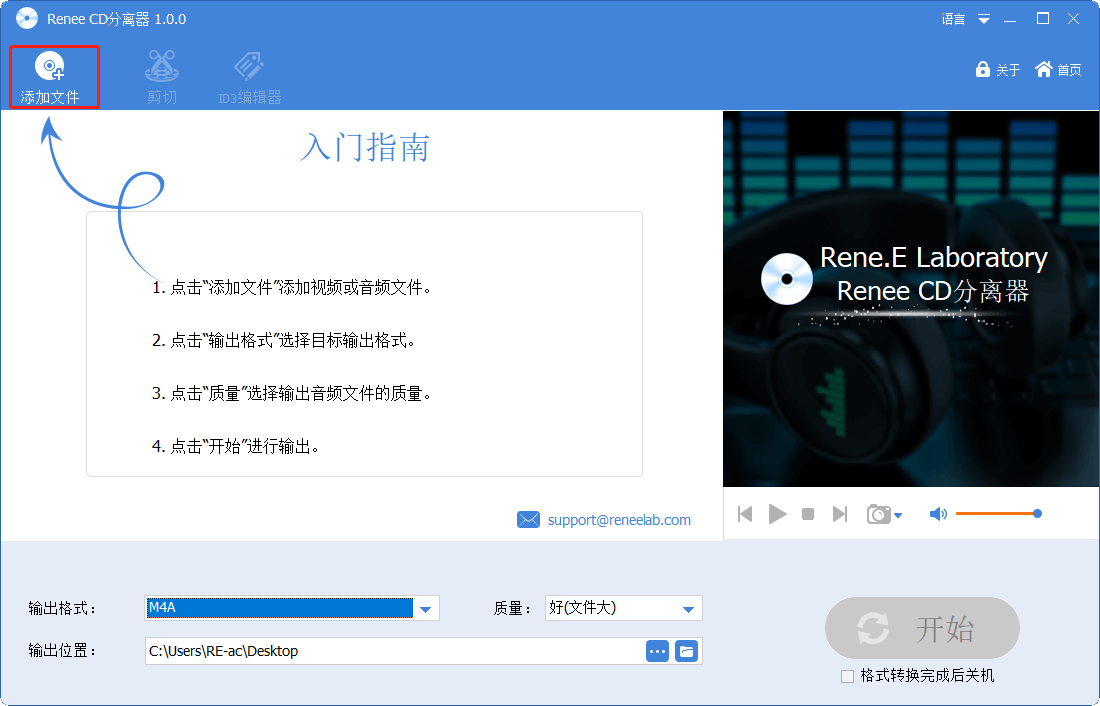Click the 添加文件 add file icon
The height and width of the screenshot is (706, 1100).
pos(50,67)
